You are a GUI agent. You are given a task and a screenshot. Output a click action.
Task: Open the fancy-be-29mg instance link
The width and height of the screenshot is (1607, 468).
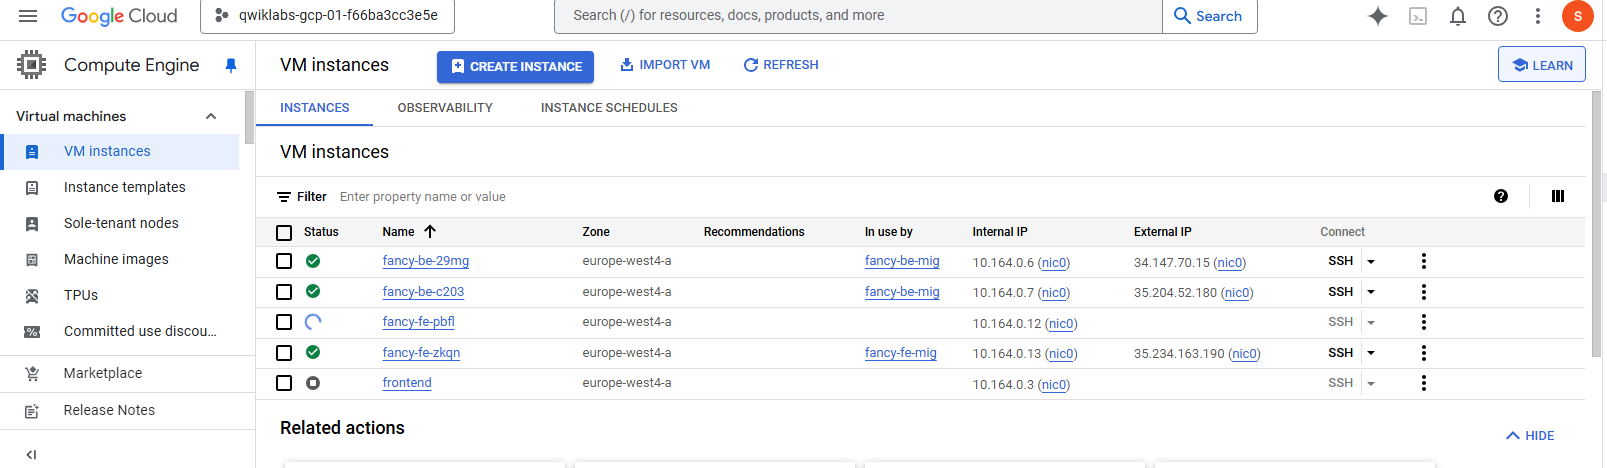[425, 261]
